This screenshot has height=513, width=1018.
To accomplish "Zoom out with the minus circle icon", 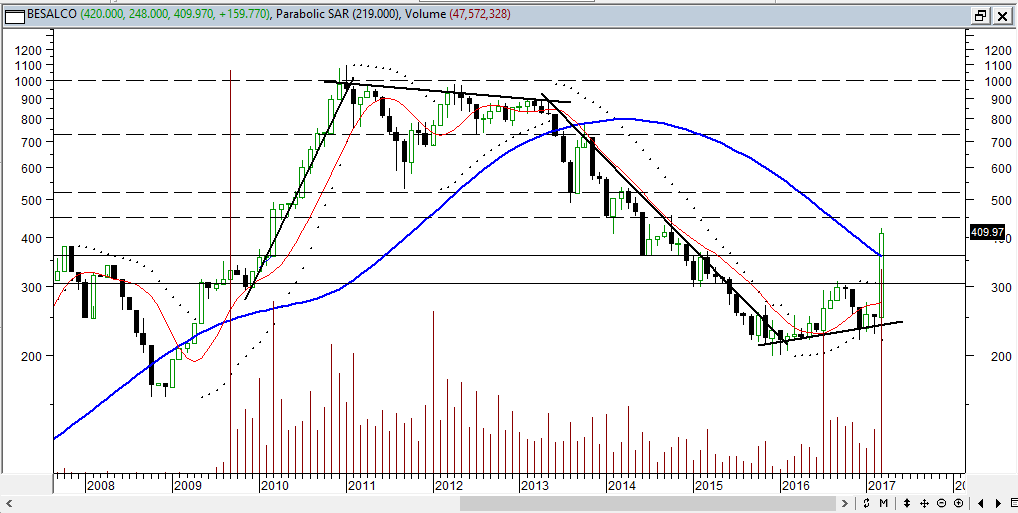I will (941, 503).
